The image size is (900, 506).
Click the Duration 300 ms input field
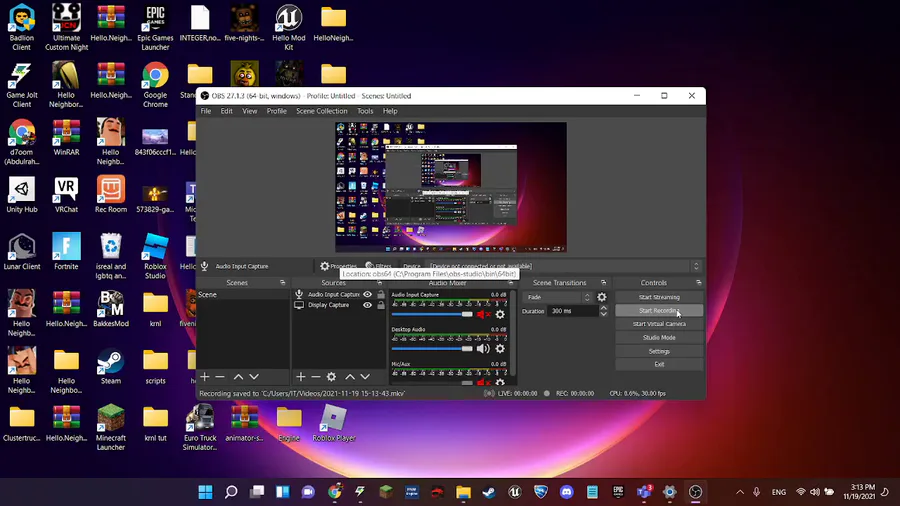(573, 311)
